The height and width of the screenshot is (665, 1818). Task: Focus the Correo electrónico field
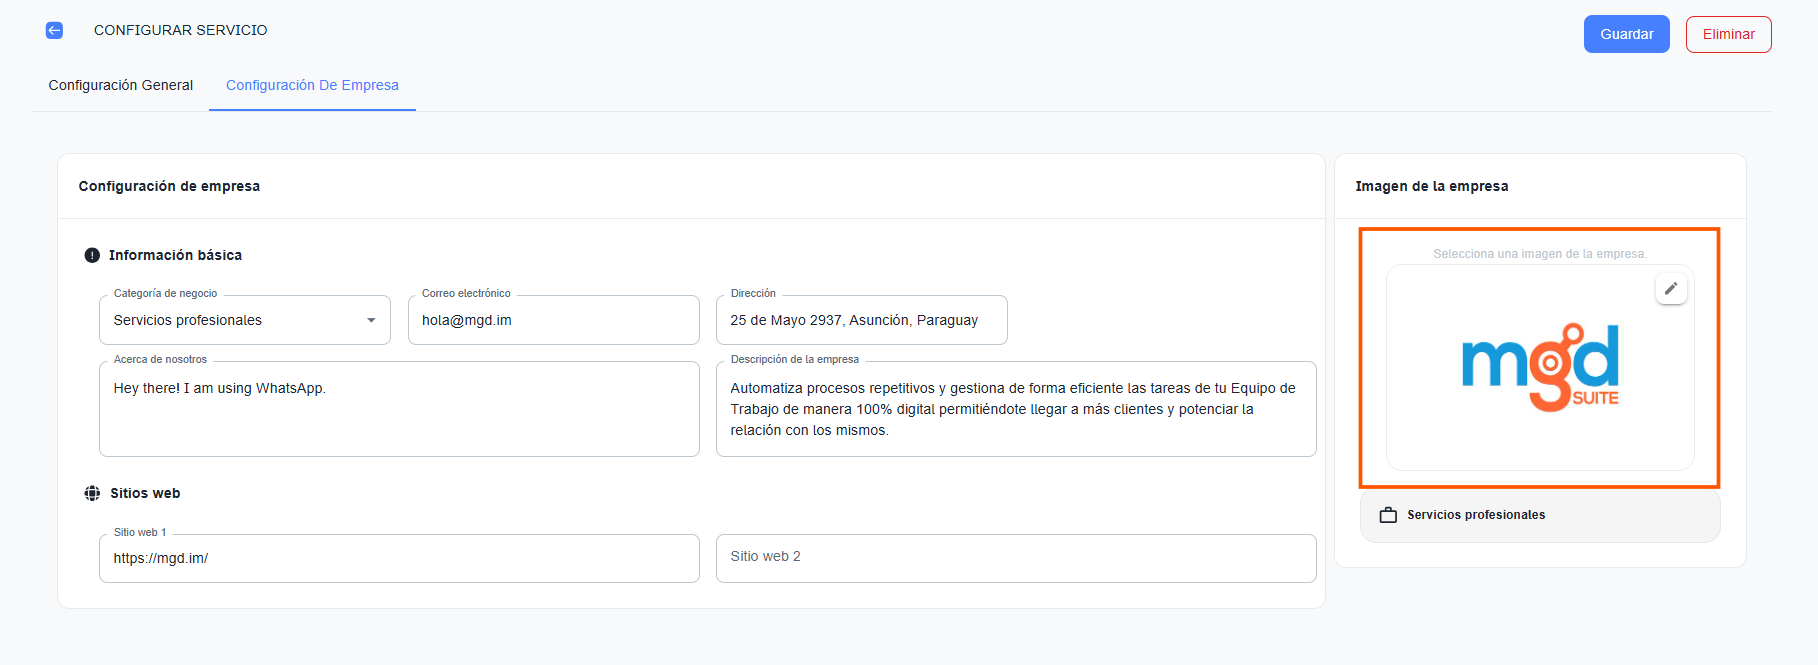click(x=553, y=320)
